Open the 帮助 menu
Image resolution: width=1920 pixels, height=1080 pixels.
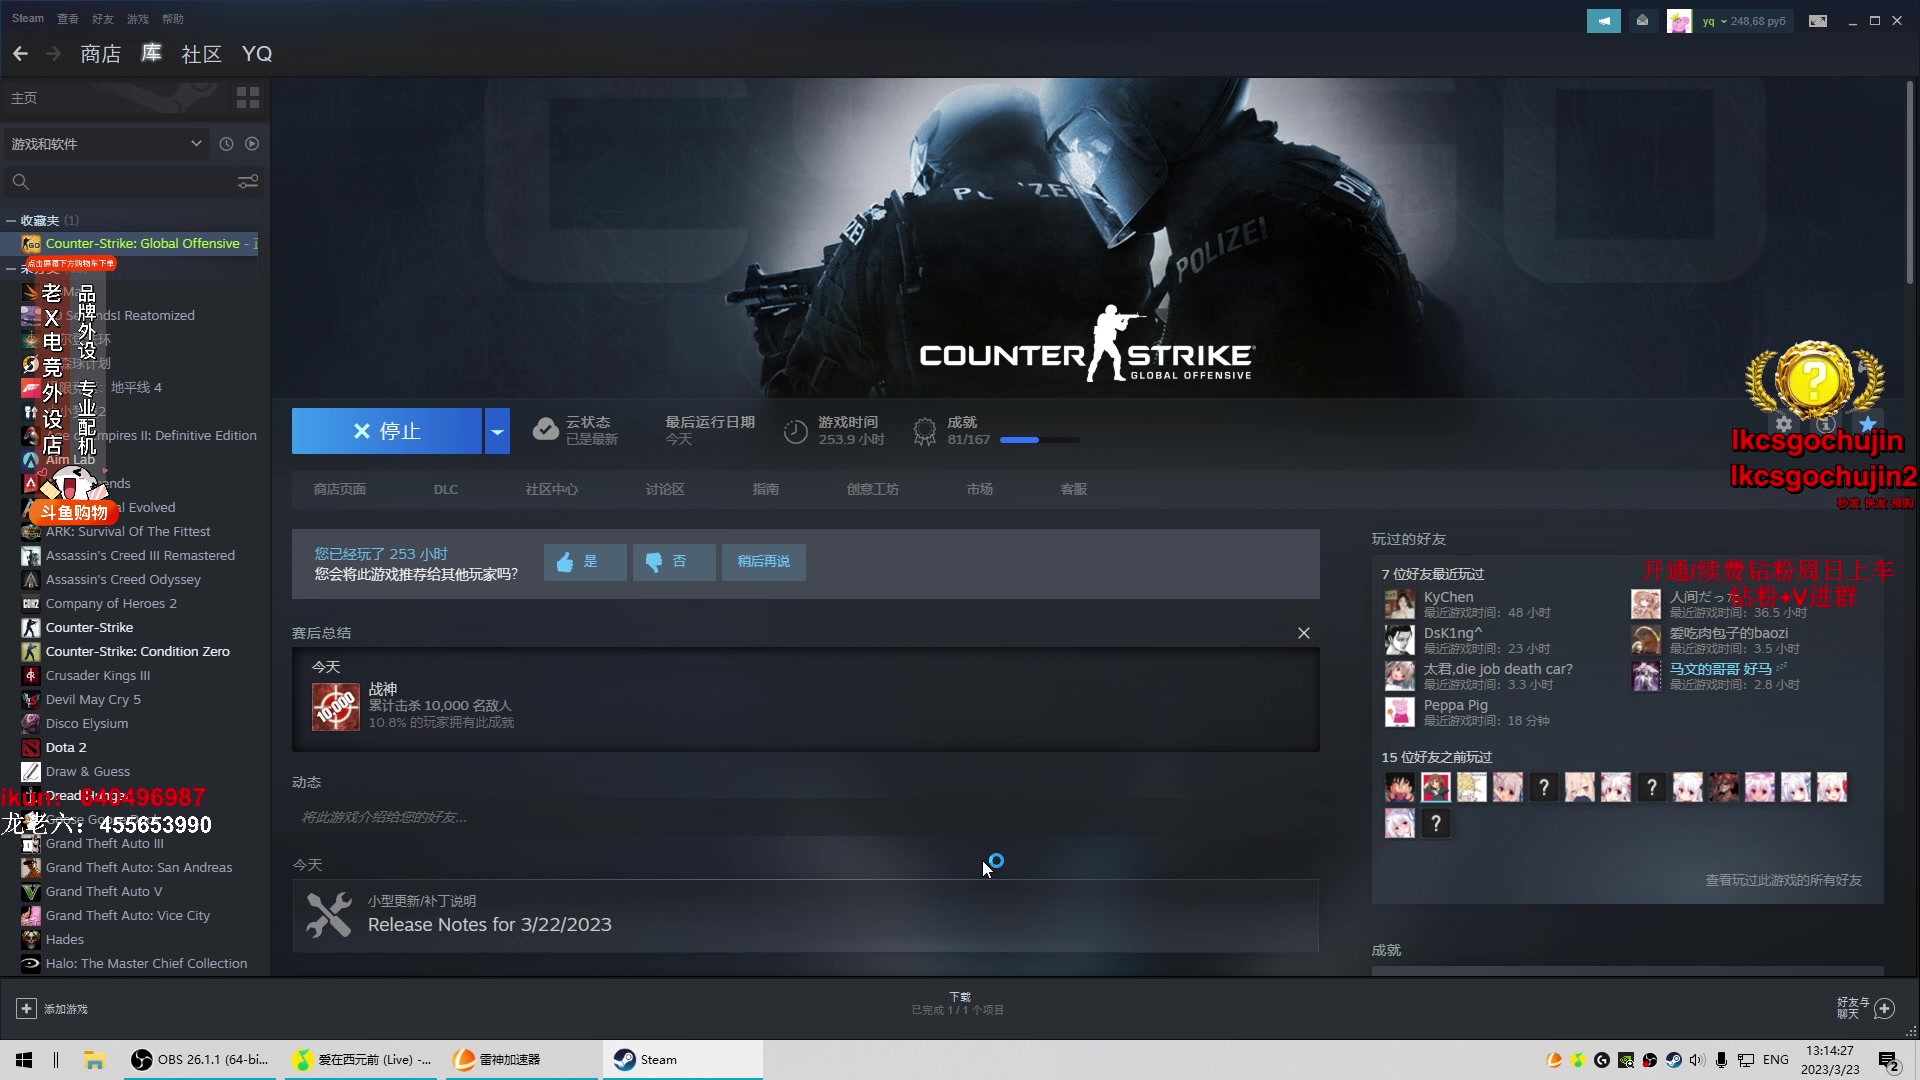pos(173,19)
